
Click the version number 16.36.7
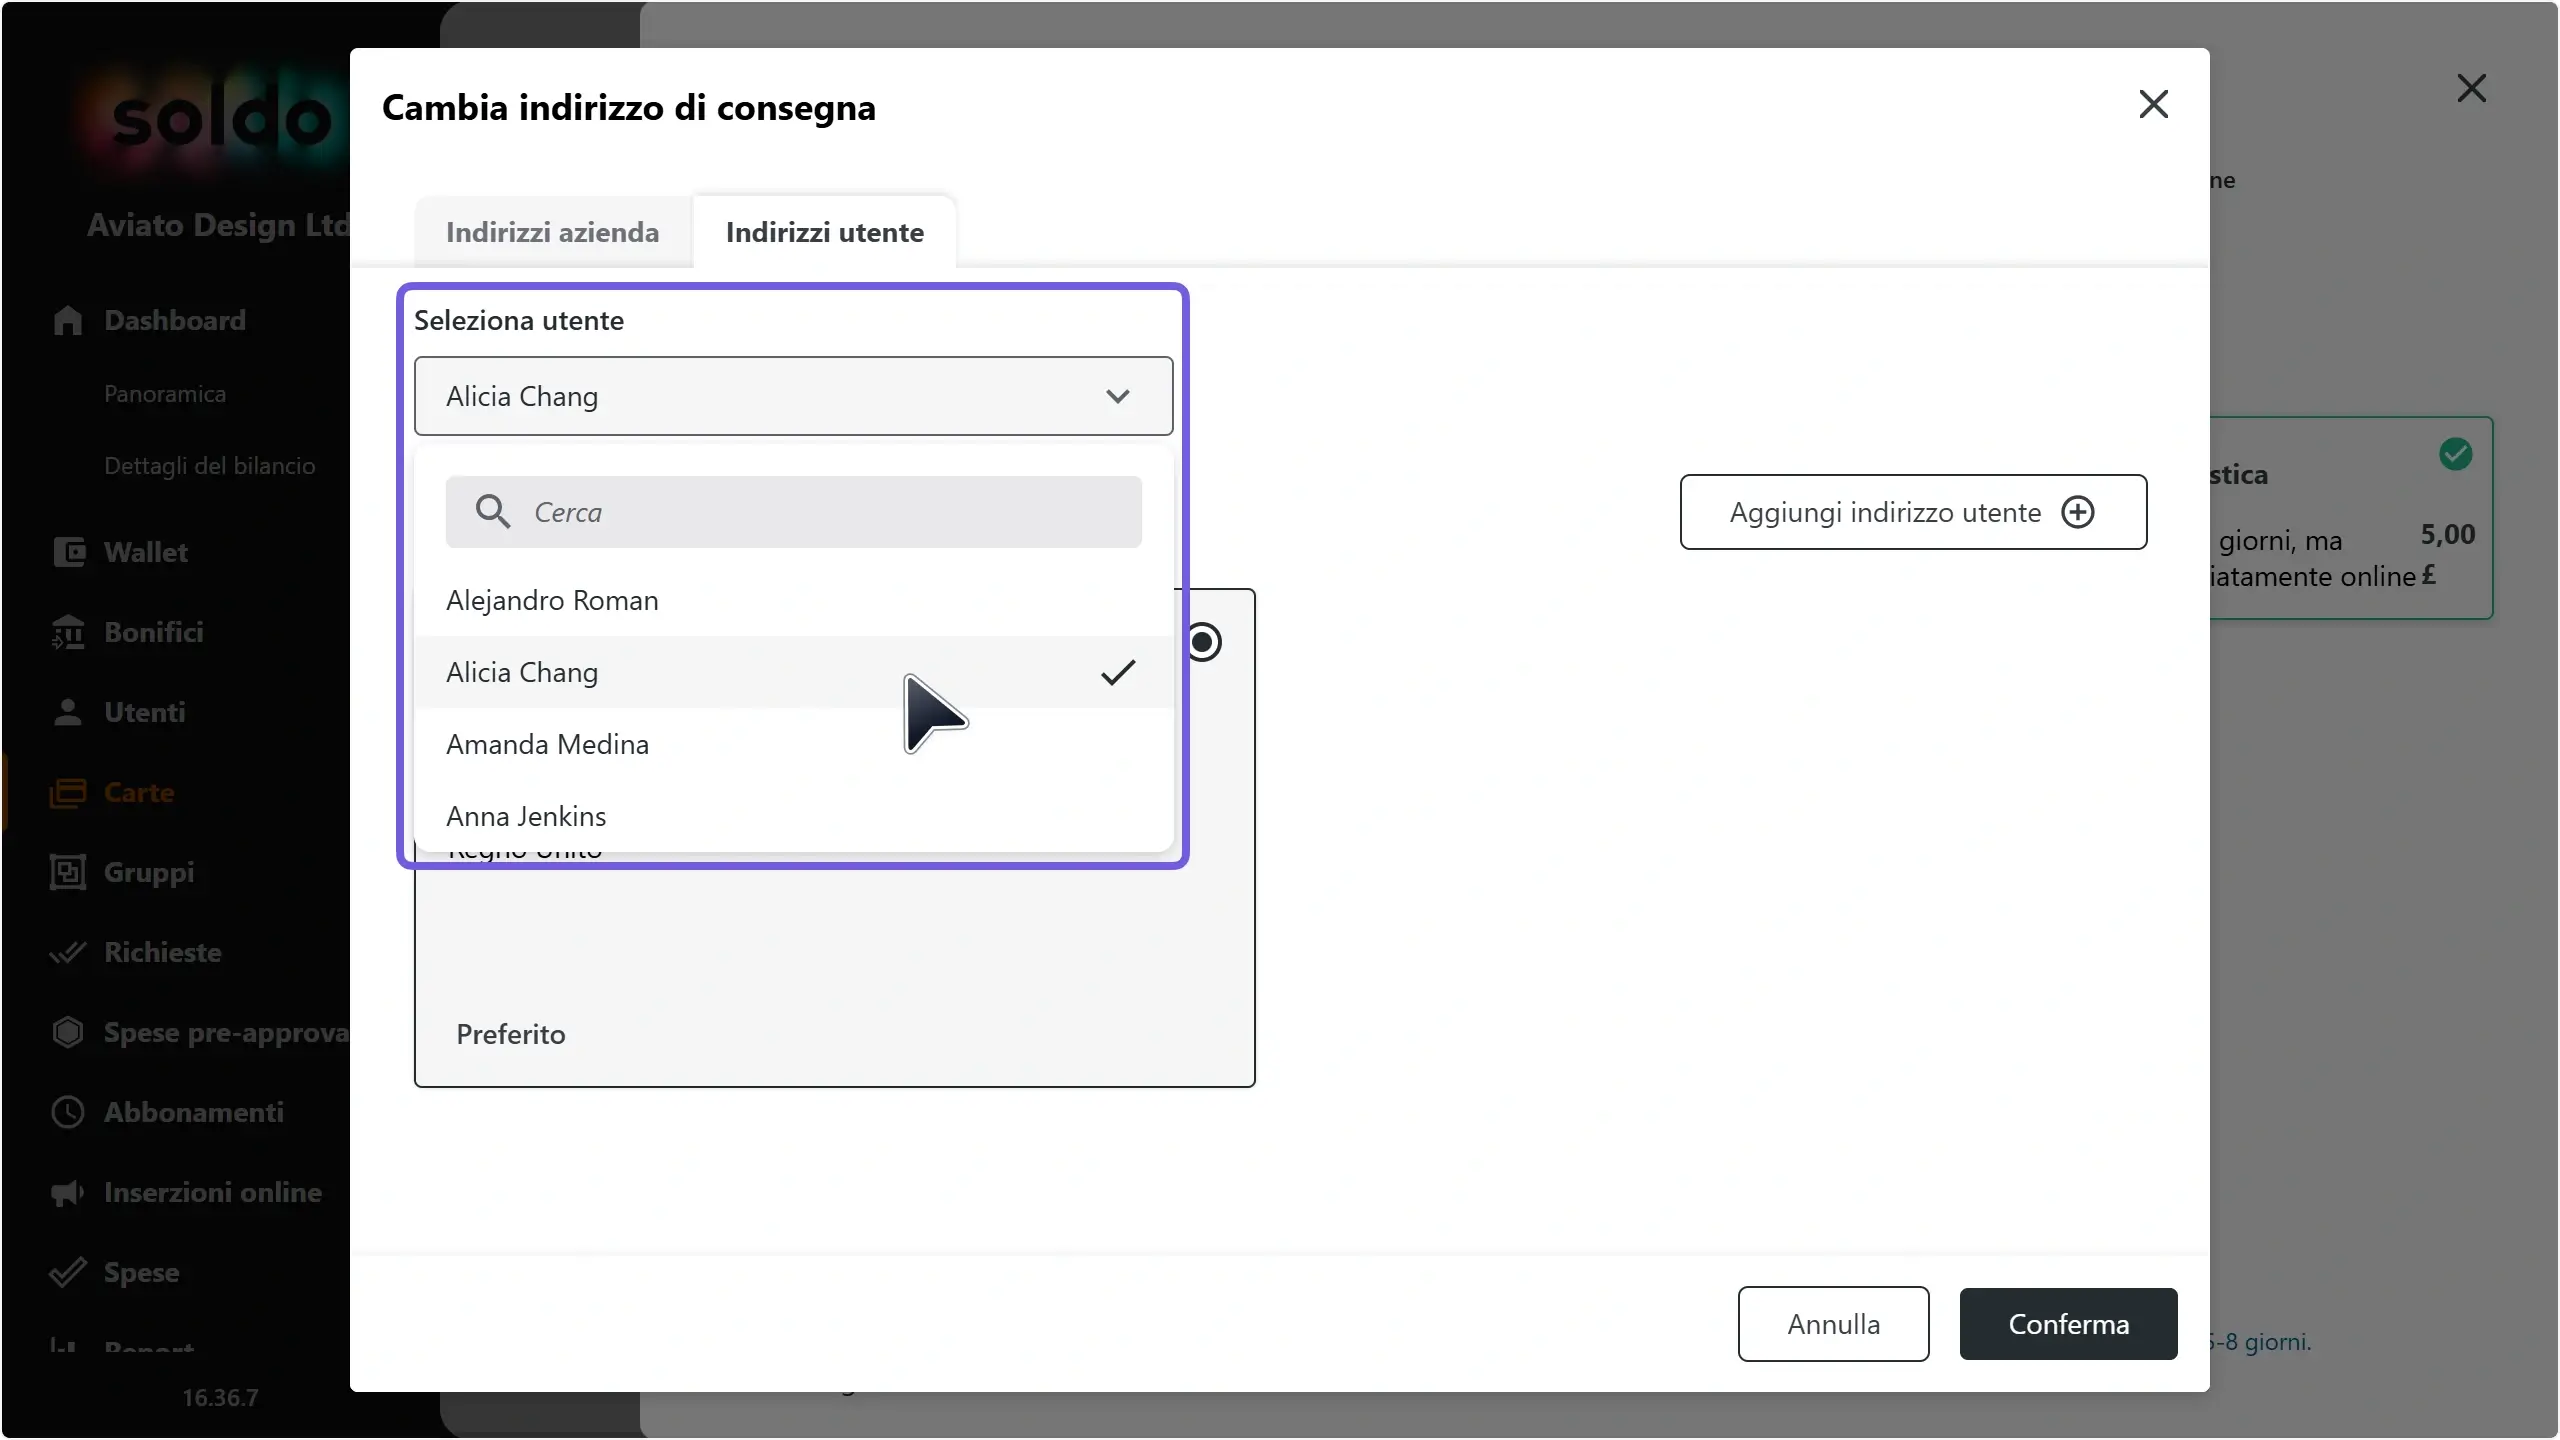click(220, 1397)
